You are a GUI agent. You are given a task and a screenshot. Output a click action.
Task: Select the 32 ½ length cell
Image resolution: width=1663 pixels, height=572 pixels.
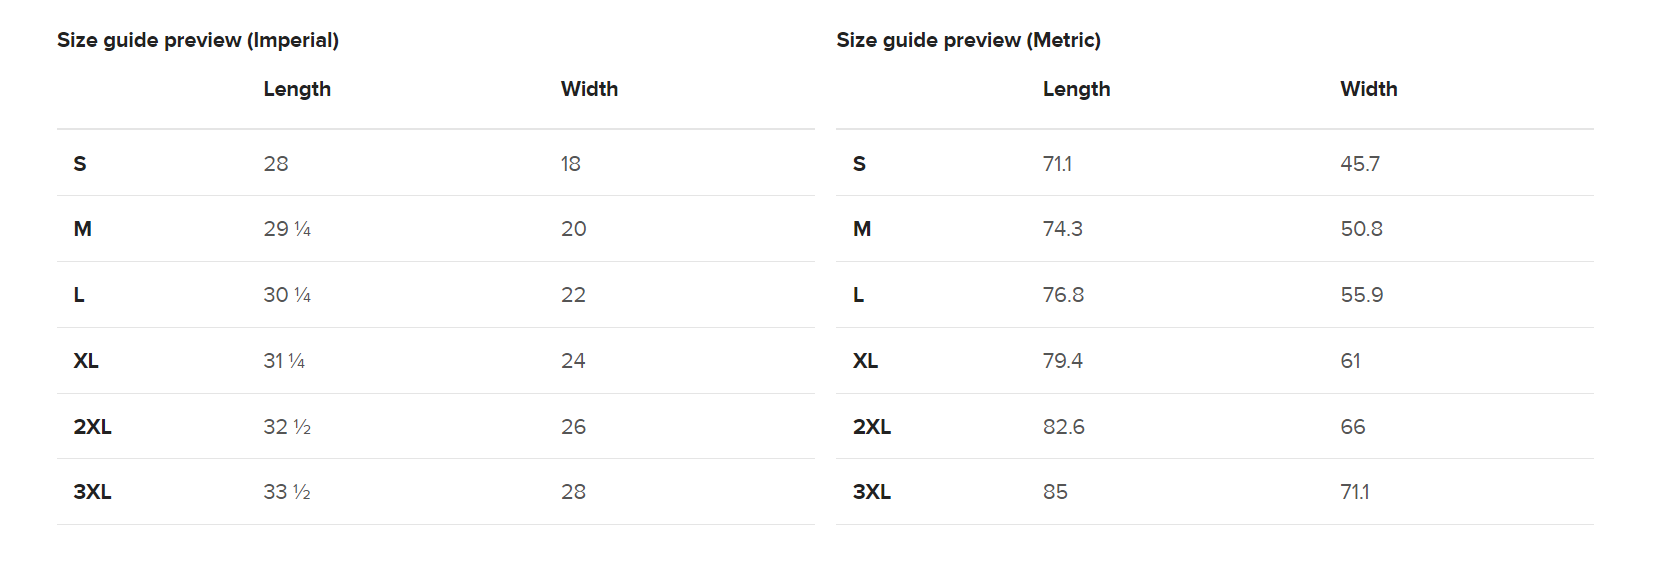[287, 427]
